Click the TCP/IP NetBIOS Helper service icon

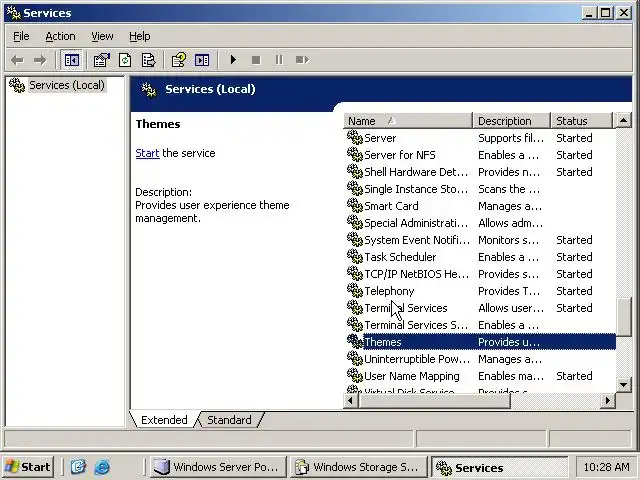pyautogui.click(x=355, y=274)
